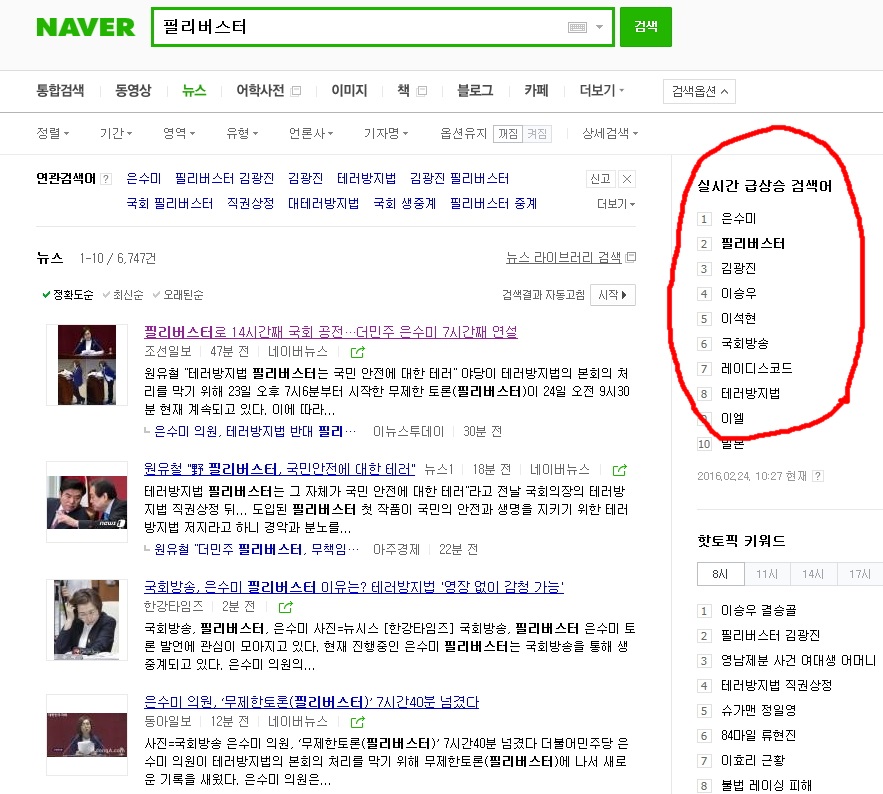Open the 동아일보 article thumbnail

(x=87, y=735)
